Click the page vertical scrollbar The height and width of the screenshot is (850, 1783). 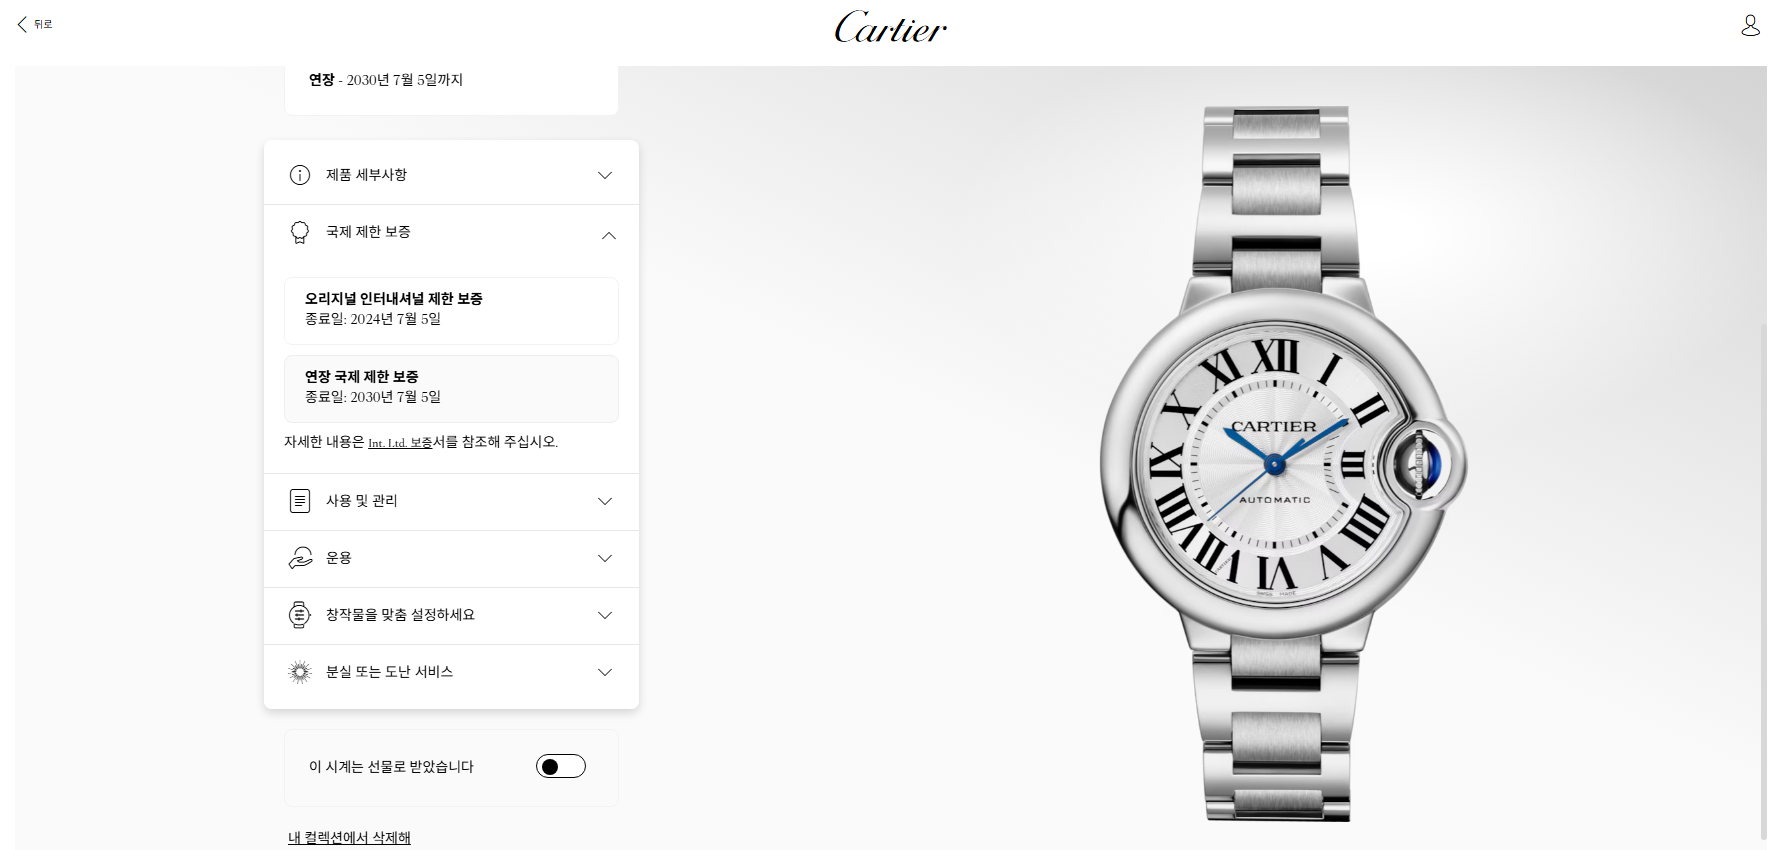pyautogui.click(x=1763, y=580)
